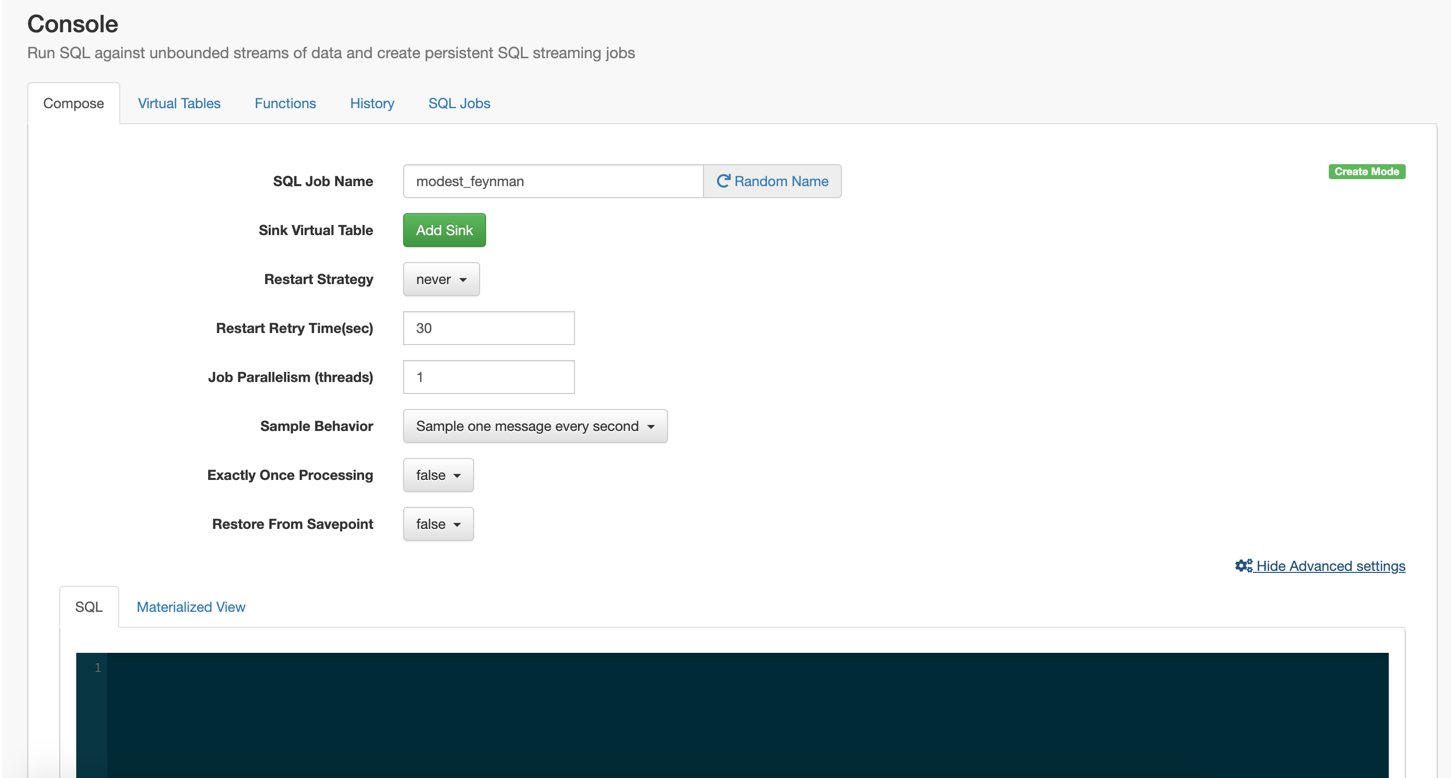Click the Sample Behavior label
This screenshot has width=1451, height=778.
pyautogui.click(x=317, y=426)
